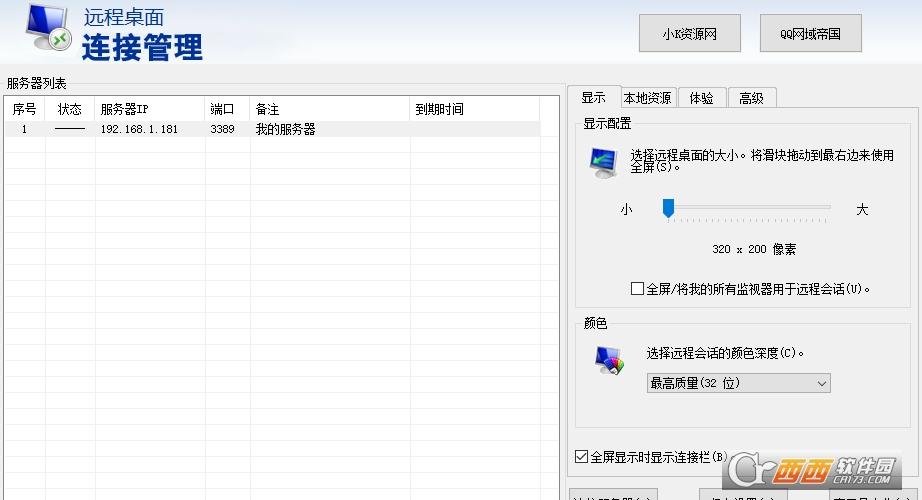Select server row 192.168.1.181

click(x=138, y=130)
